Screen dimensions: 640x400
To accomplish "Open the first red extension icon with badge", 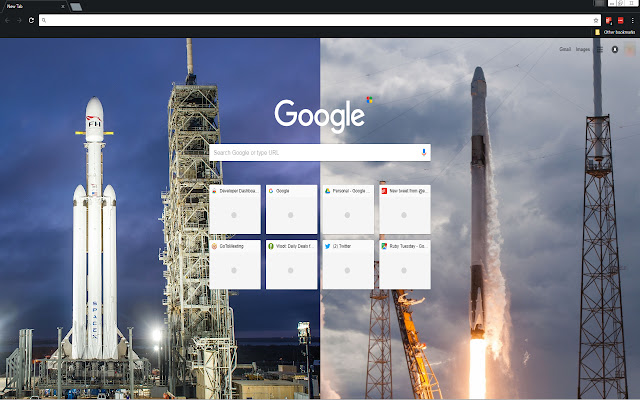I will coord(609,20).
